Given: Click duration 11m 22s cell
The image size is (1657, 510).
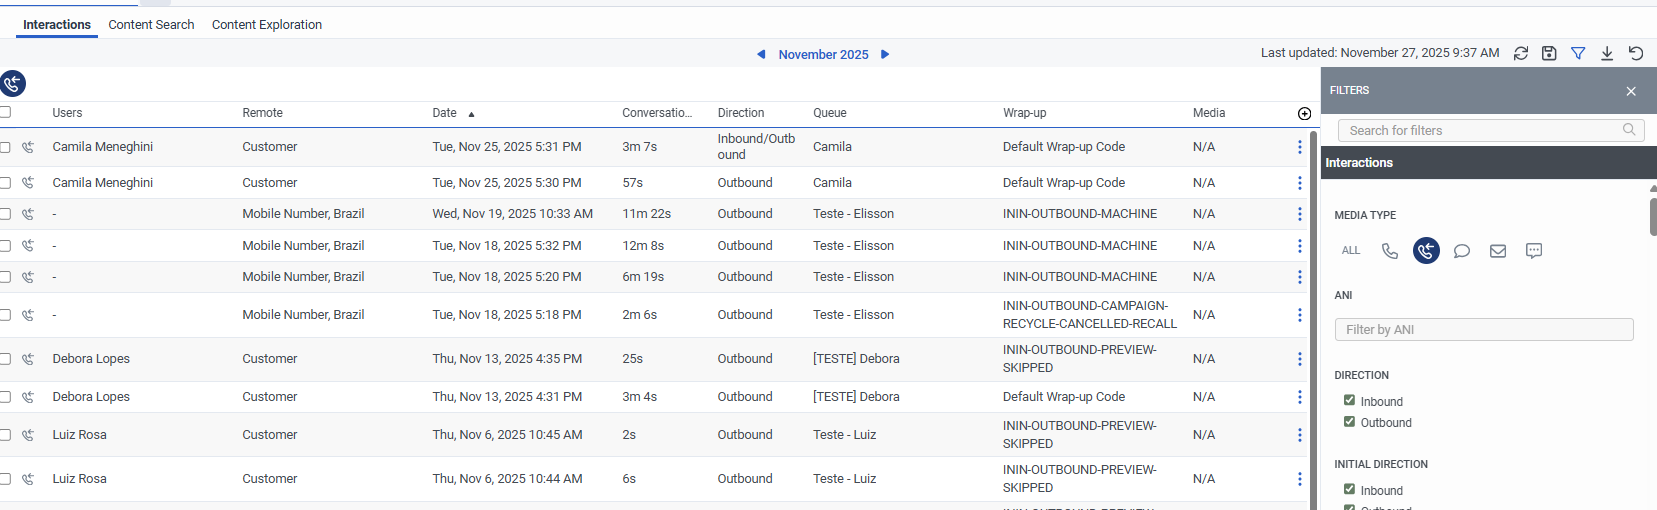Looking at the screenshot, I should point(646,214).
